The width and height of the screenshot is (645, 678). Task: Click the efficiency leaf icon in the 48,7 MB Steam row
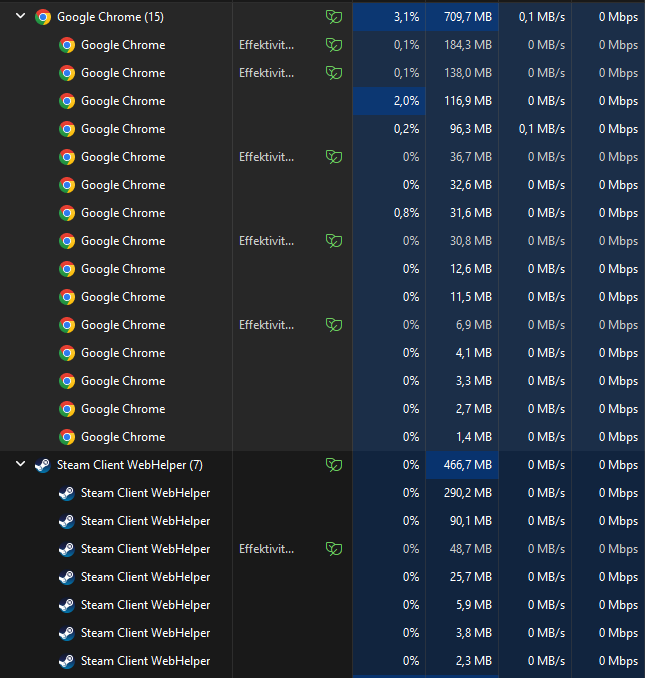click(334, 549)
